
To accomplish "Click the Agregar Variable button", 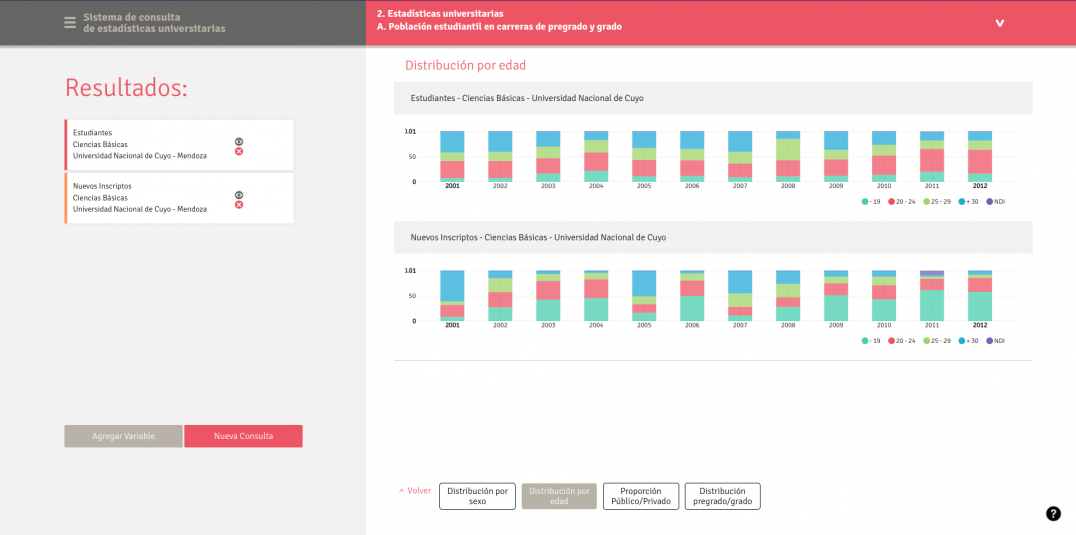I will click(124, 436).
